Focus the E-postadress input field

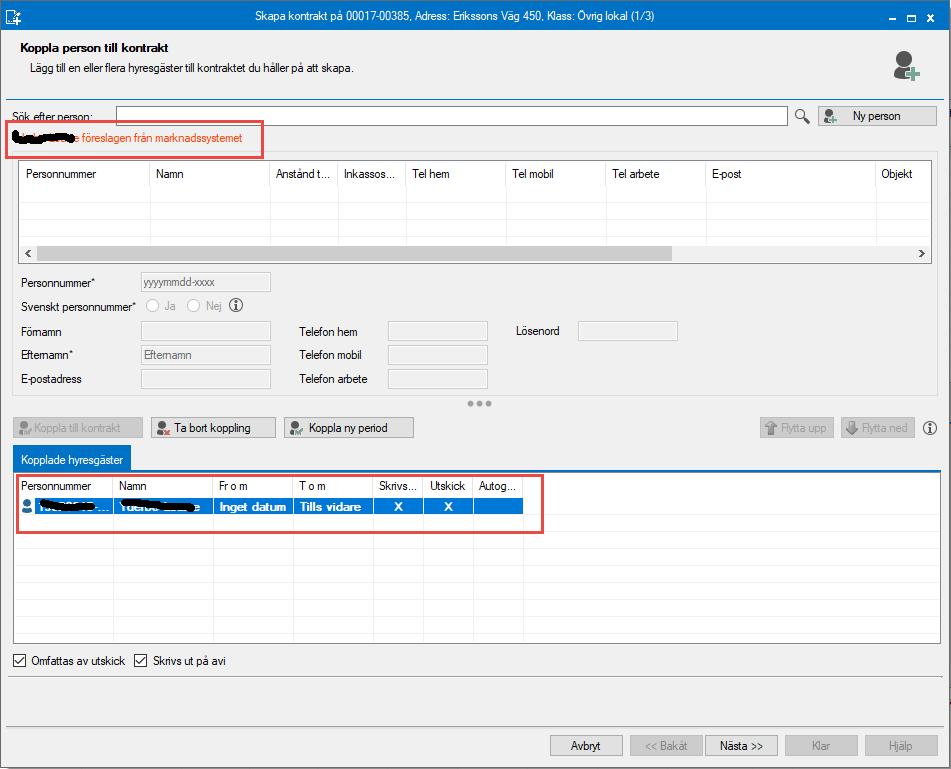click(x=206, y=379)
